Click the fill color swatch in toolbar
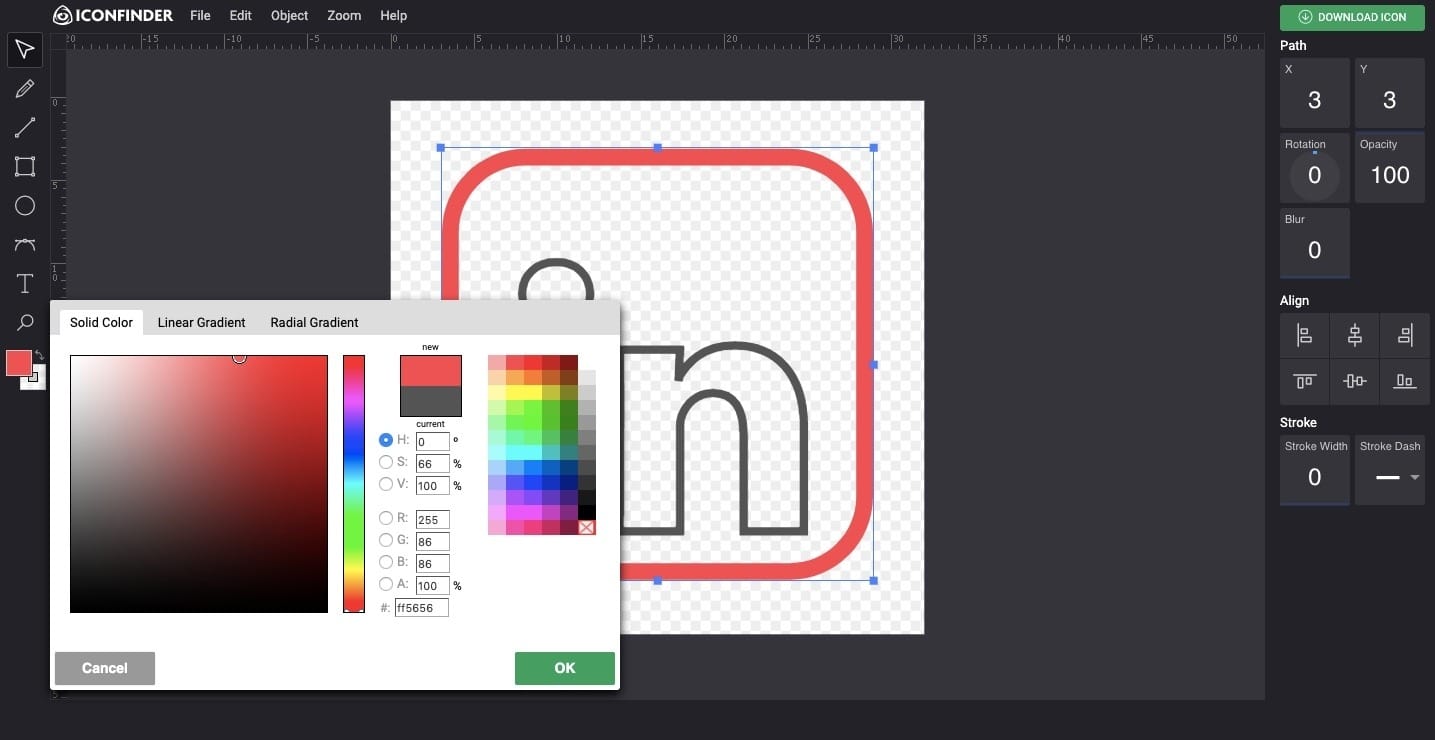Image resolution: width=1435 pixels, height=740 pixels. (x=18, y=363)
